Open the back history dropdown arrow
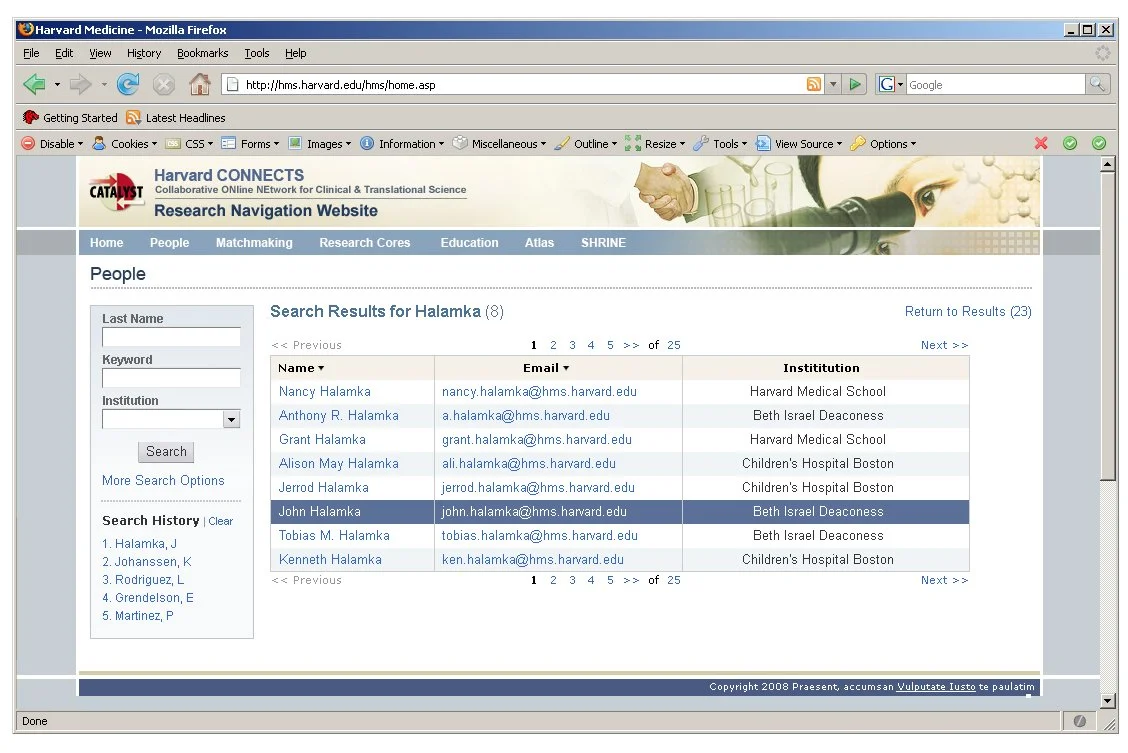Image resolution: width=1128 pixels, height=753 pixels. click(x=57, y=85)
